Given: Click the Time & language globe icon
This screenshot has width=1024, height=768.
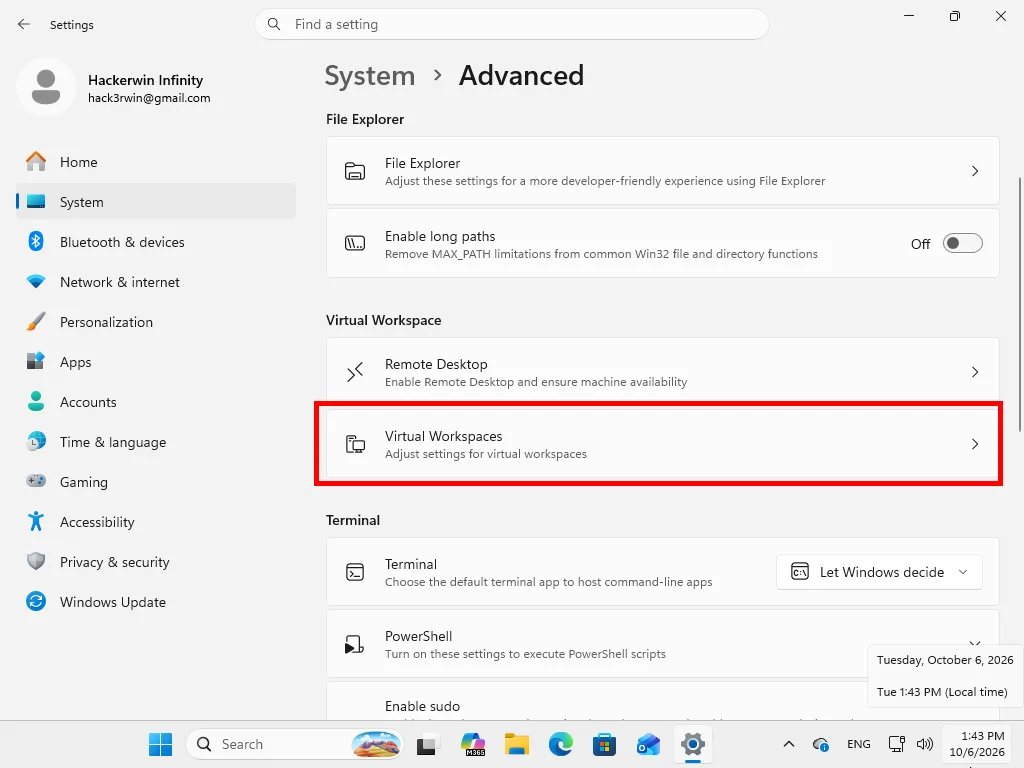Looking at the screenshot, I should tap(36, 441).
